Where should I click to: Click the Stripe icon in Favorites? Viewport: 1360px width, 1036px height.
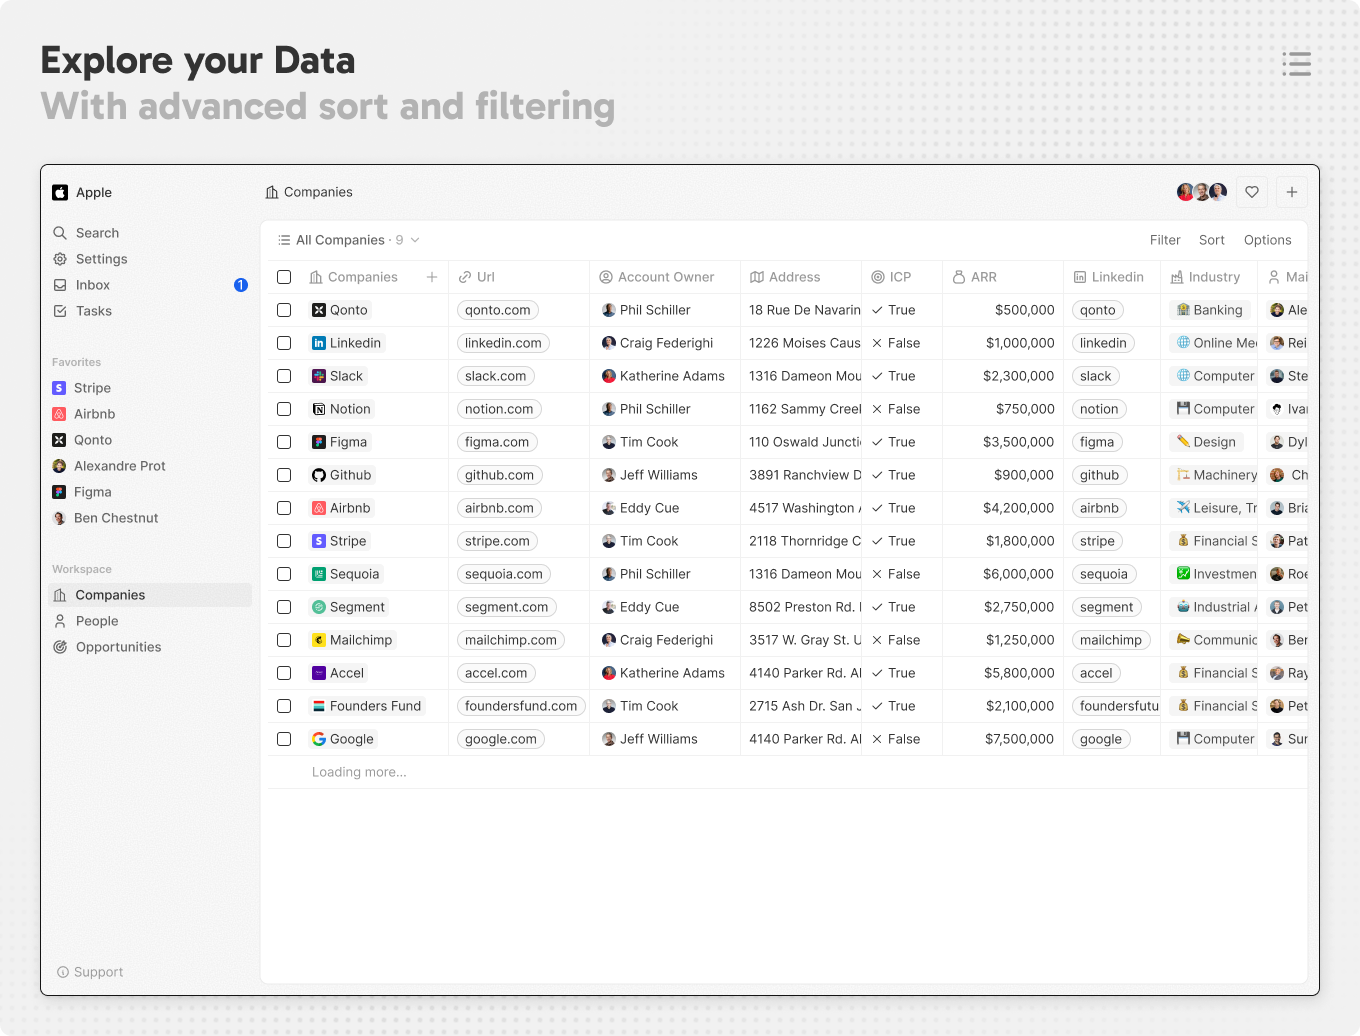point(59,388)
